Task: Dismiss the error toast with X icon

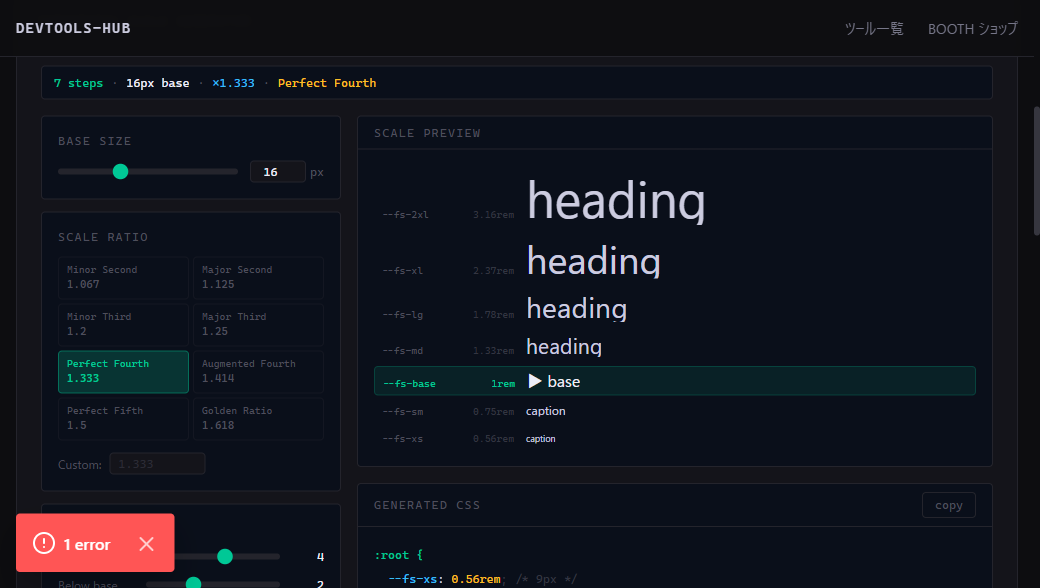Action: click(147, 544)
